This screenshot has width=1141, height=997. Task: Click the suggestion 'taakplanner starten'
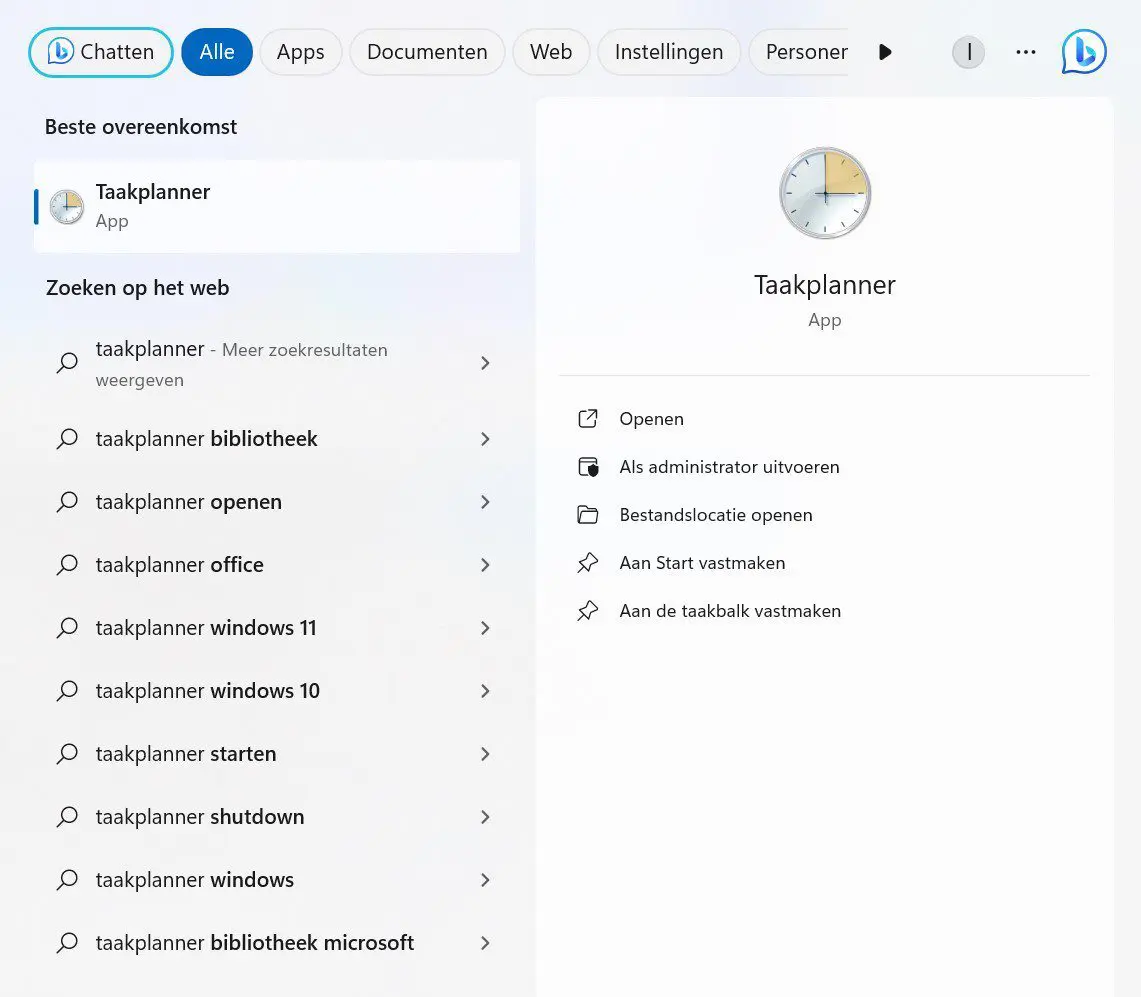click(x=277, y=754)
